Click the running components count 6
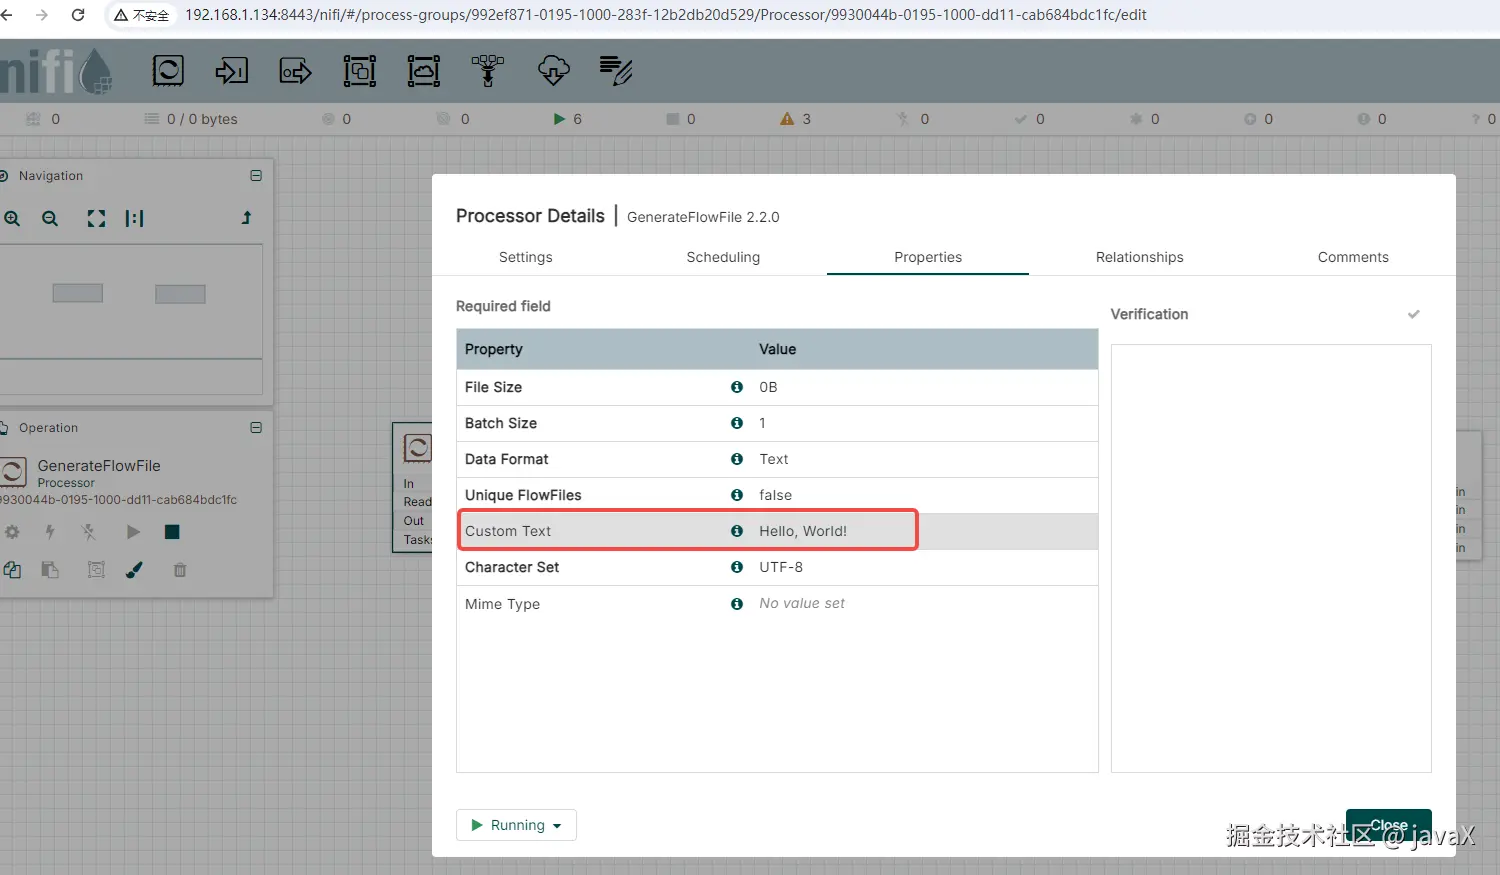The height and width of the screenshot is (875, 1500). [x=568, y=119]
